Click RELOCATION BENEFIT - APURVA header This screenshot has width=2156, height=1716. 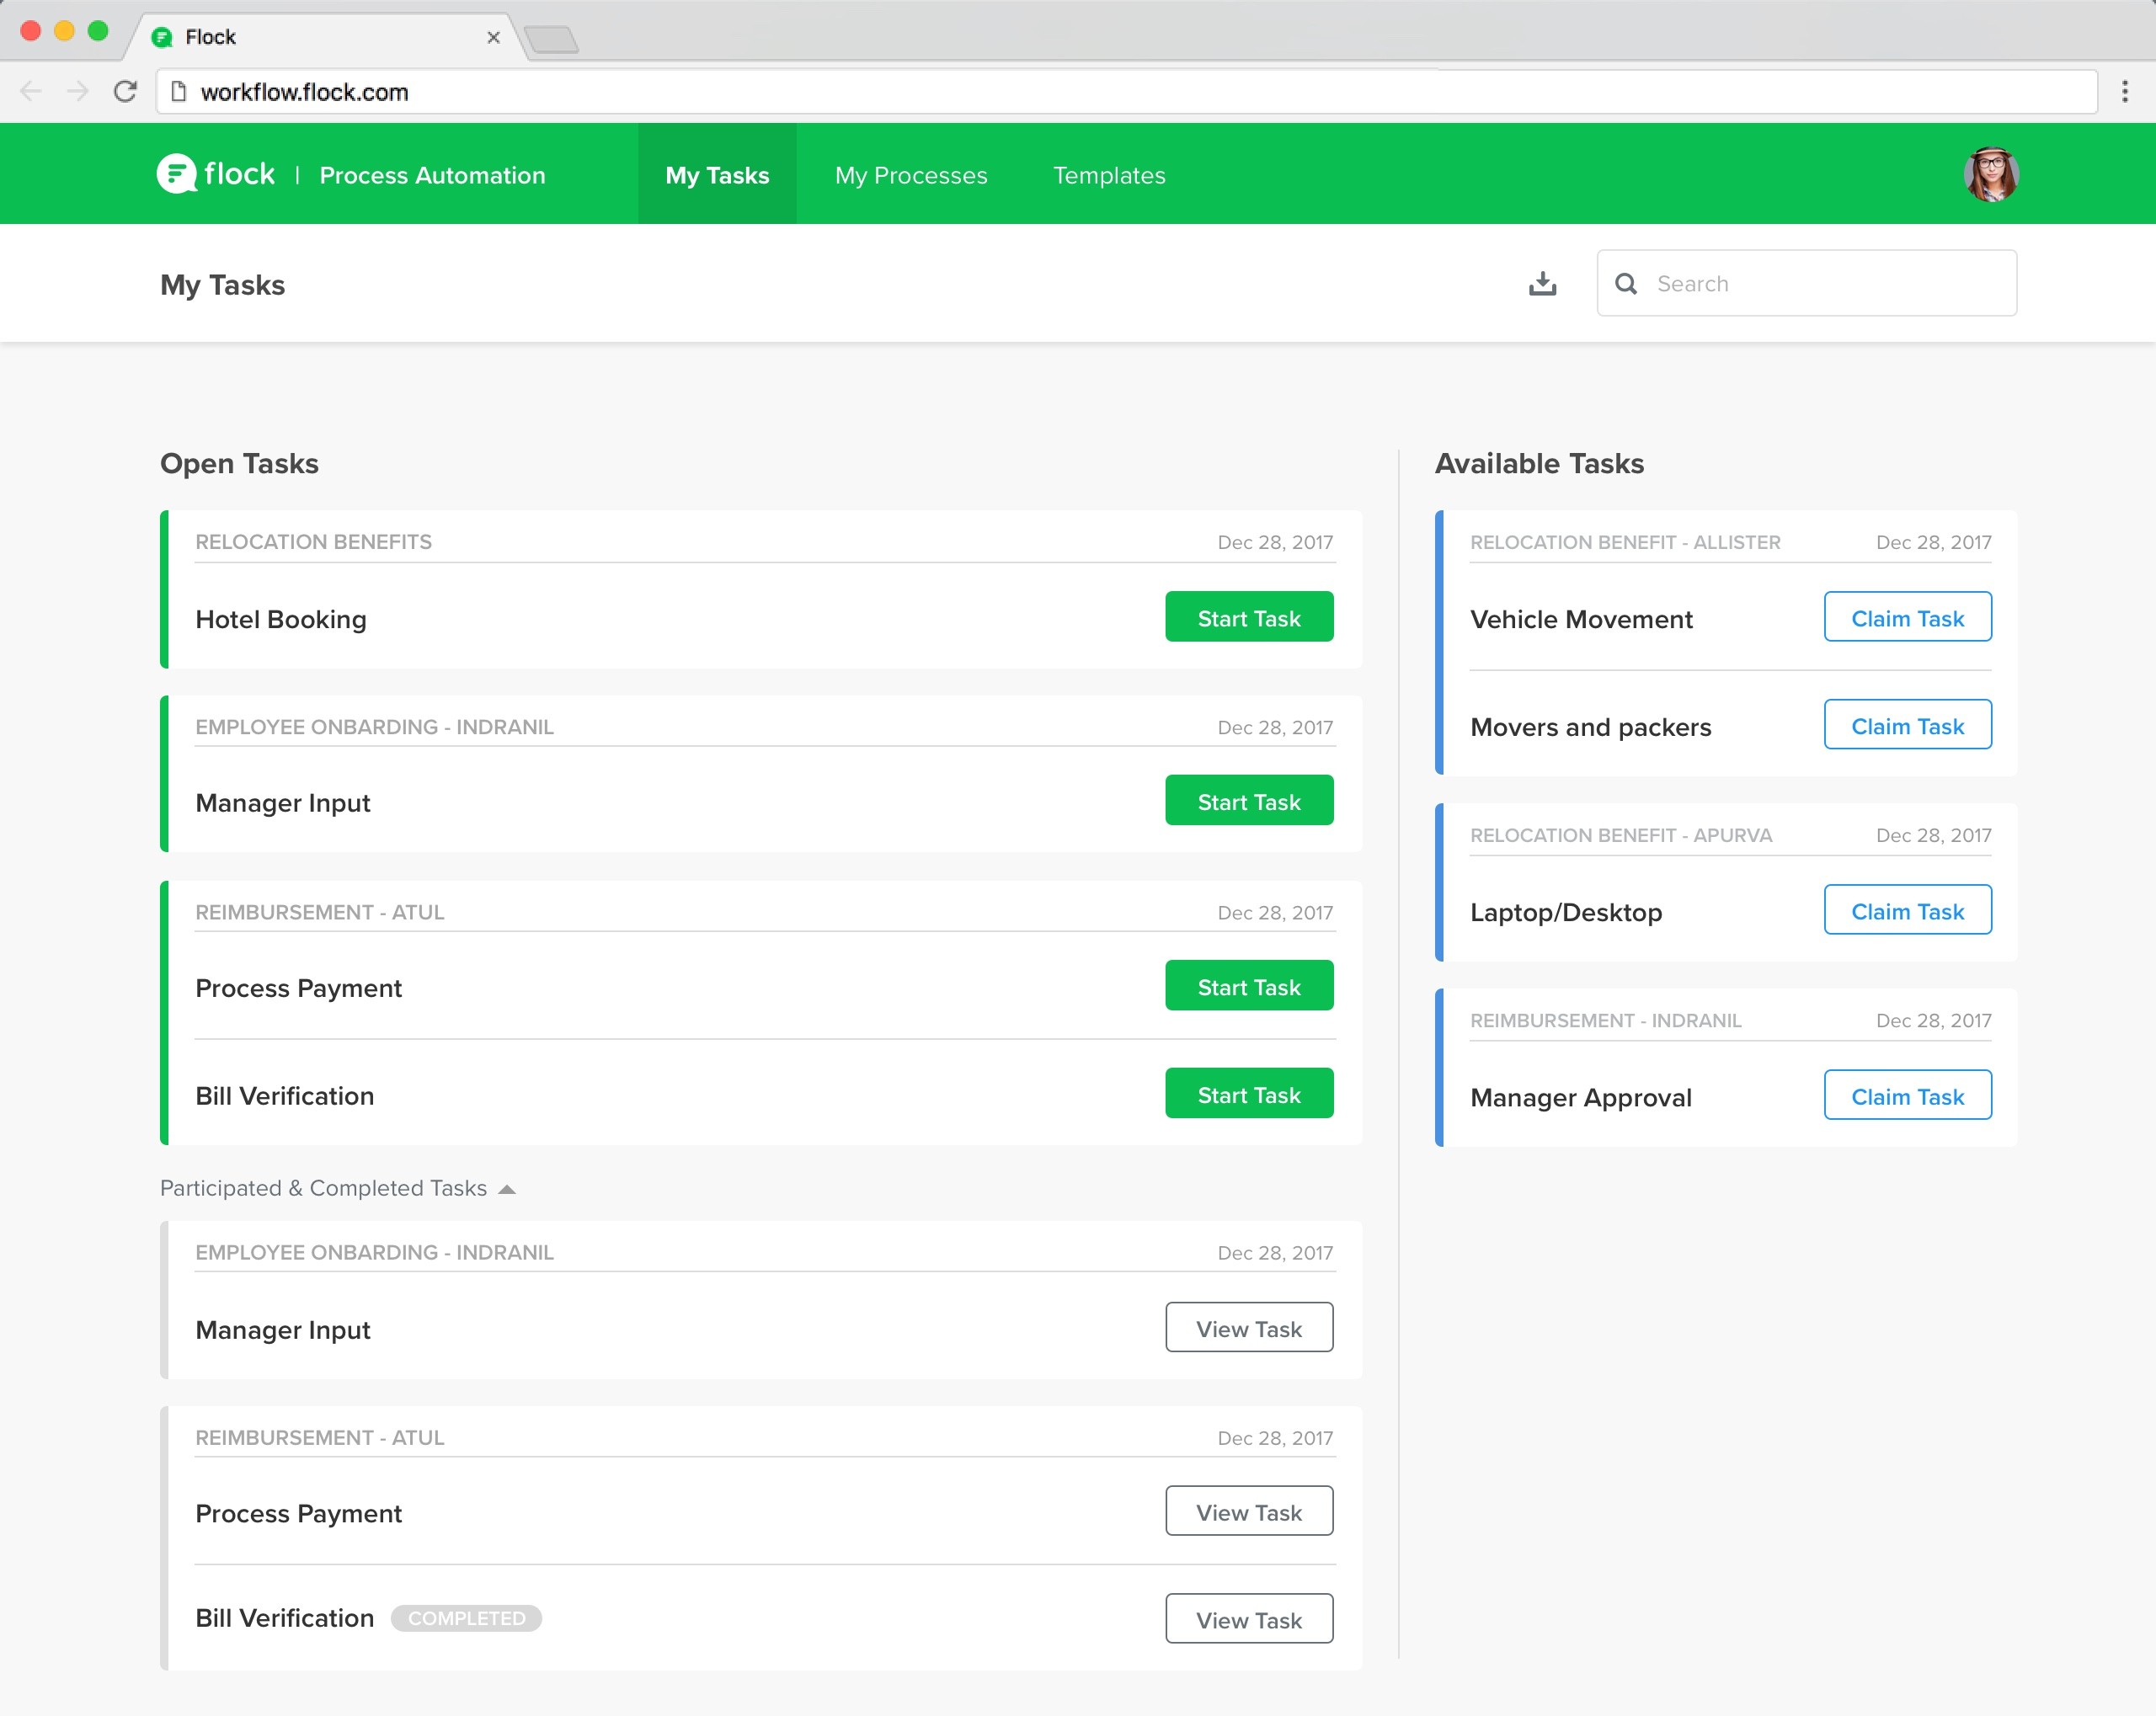pos(1621,836)
